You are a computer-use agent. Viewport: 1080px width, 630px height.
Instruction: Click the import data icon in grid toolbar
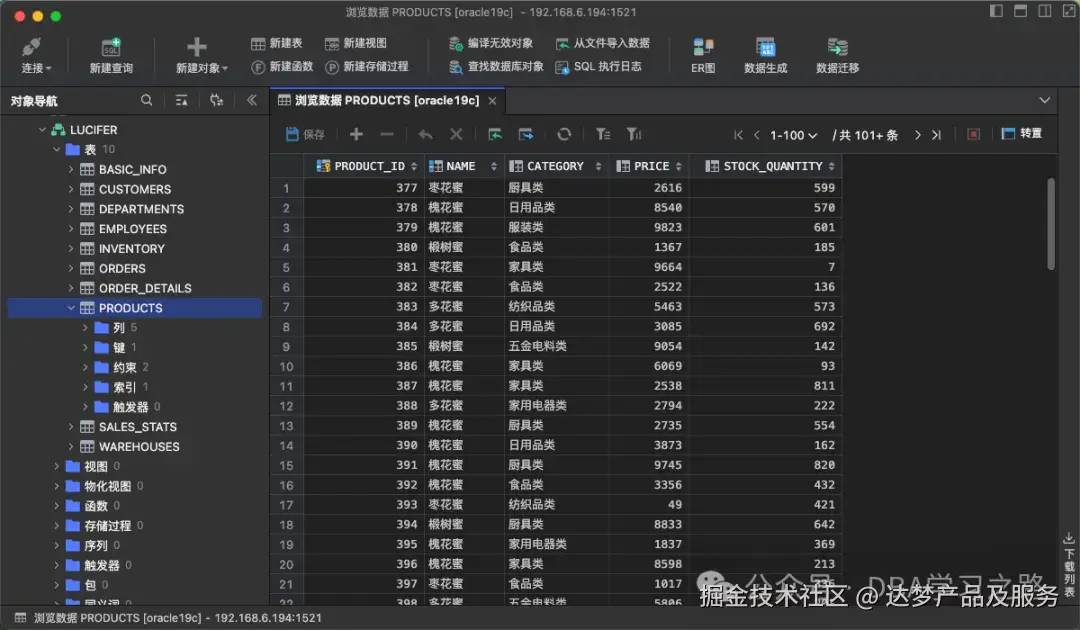[x=495, y=134]
